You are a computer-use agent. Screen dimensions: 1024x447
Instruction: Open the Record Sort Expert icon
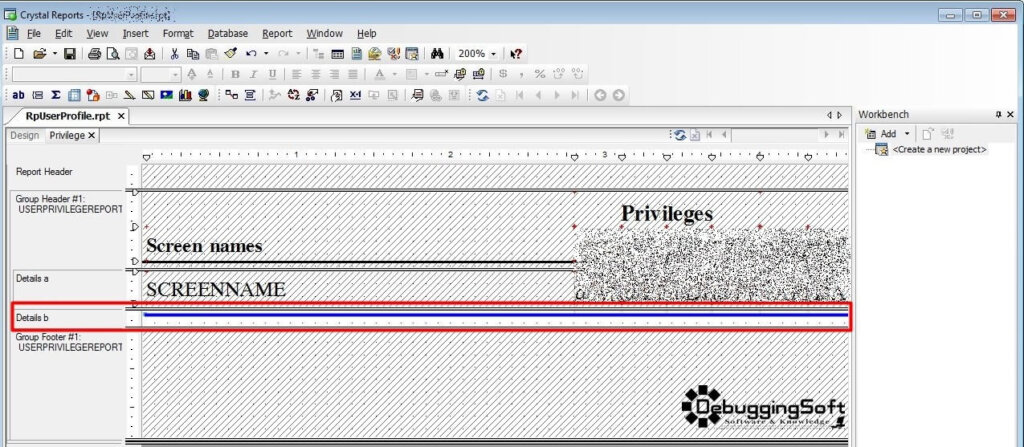pos(293,95)
